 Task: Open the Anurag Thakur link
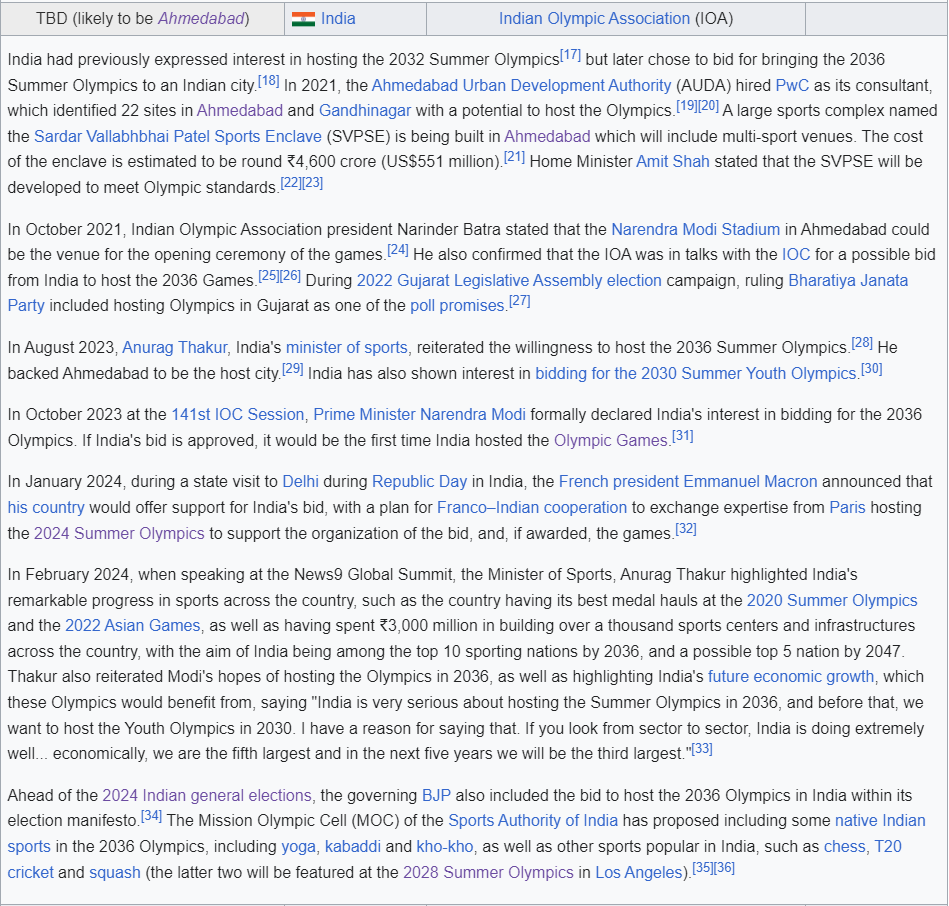coord(174,347)
